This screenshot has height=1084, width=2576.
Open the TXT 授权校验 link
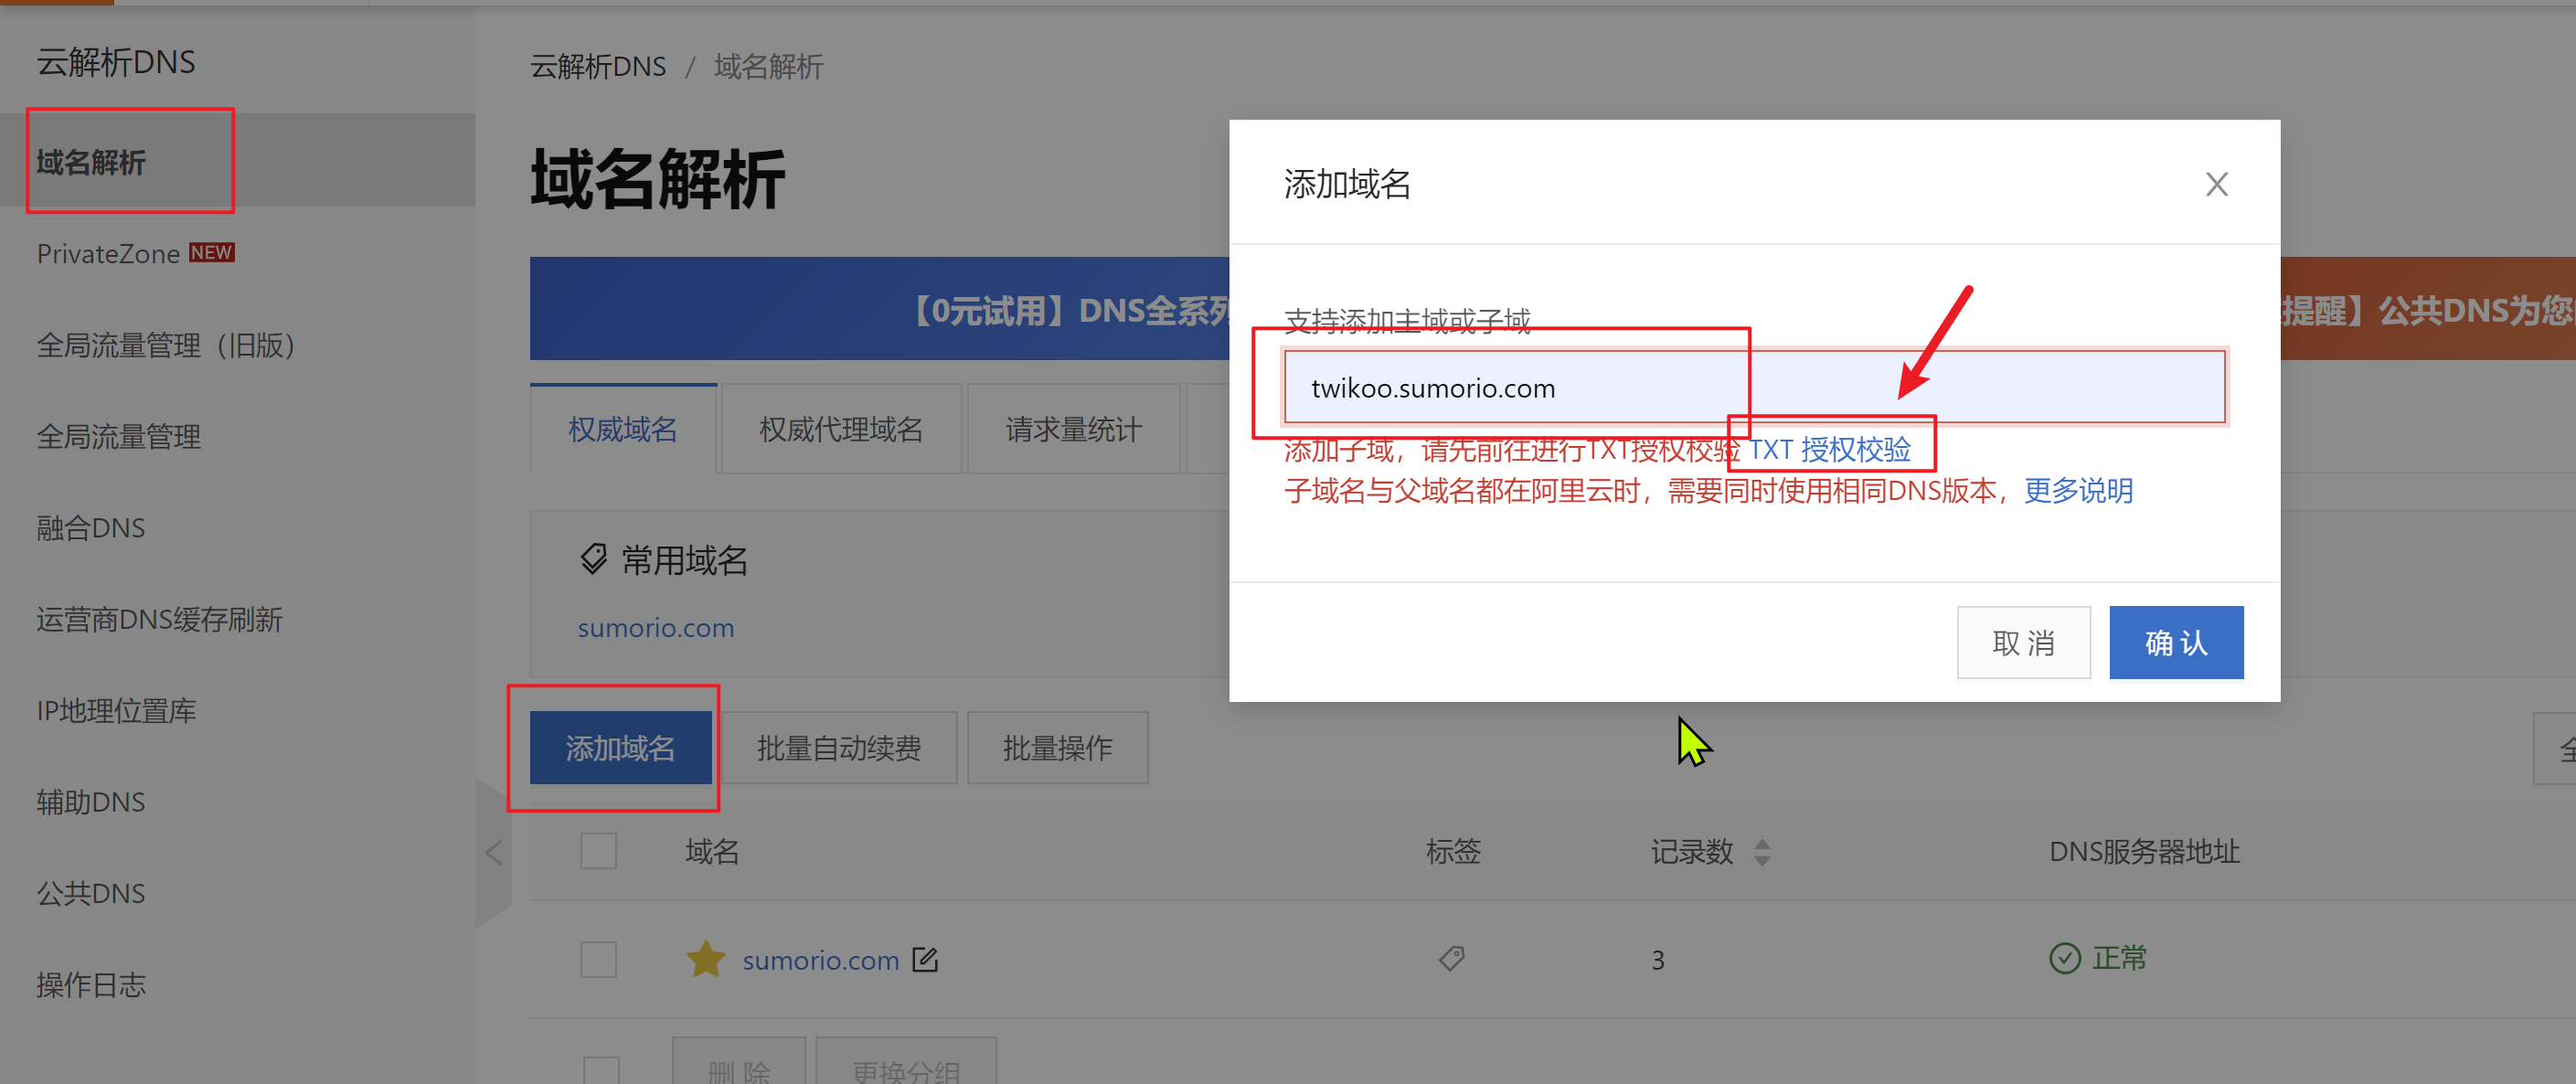click(1829, 449)
